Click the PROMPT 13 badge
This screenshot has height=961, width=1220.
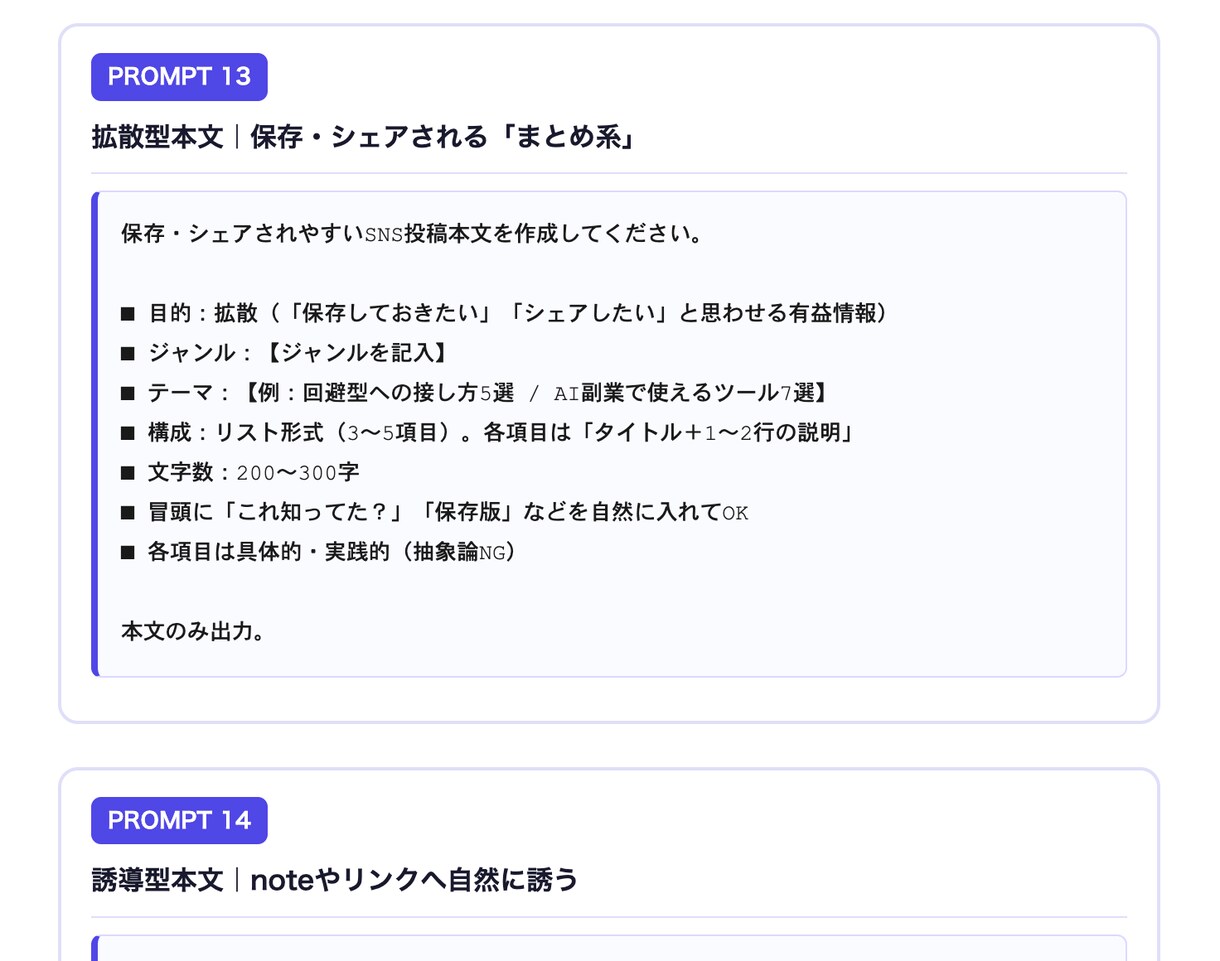(x=179, y=77)
